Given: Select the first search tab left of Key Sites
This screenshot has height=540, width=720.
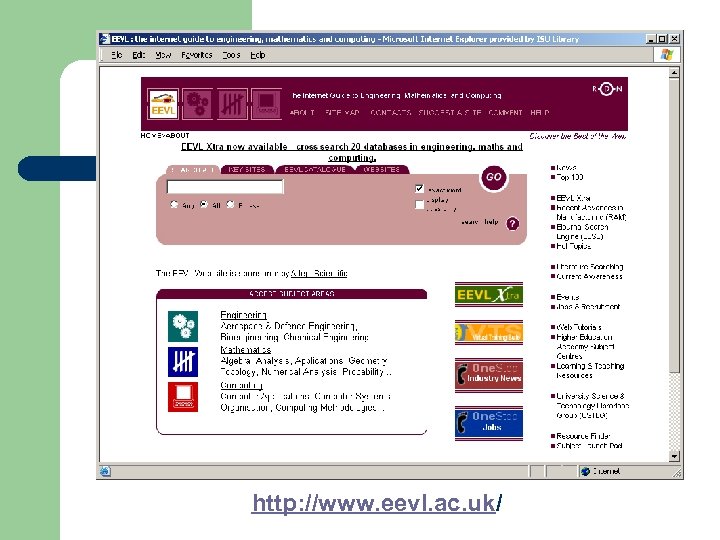Looking at the screenshot, I should (x=193, y=170).
